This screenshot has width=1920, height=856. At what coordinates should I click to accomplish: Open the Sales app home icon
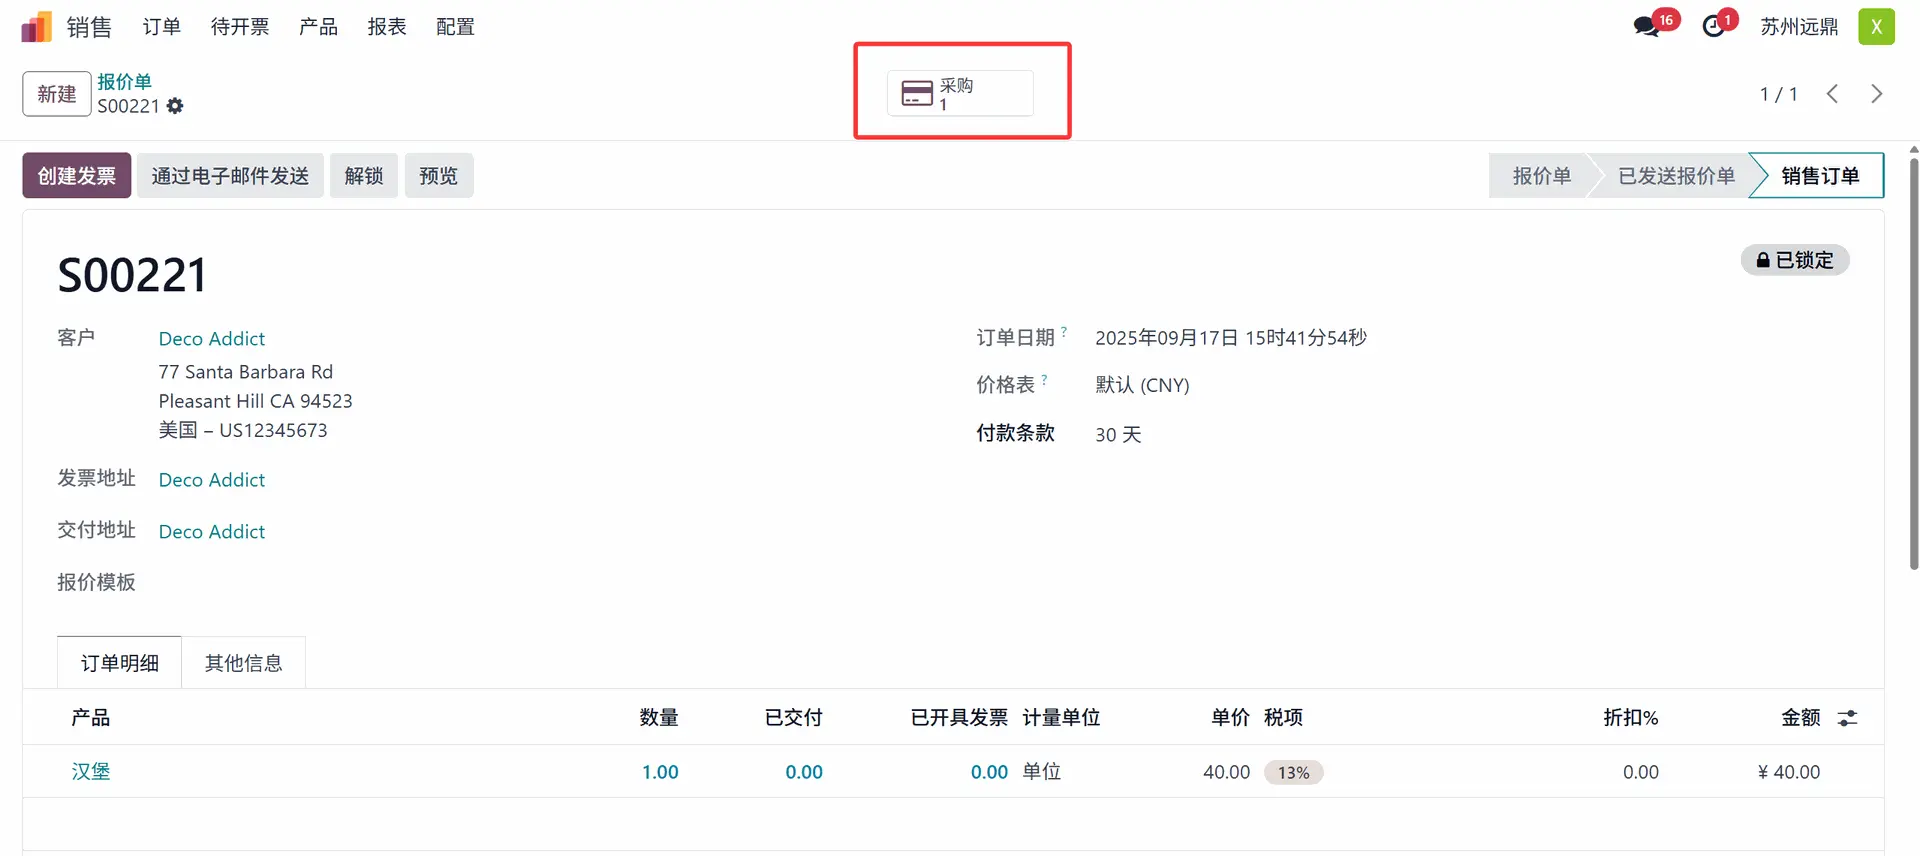[36, 27]
